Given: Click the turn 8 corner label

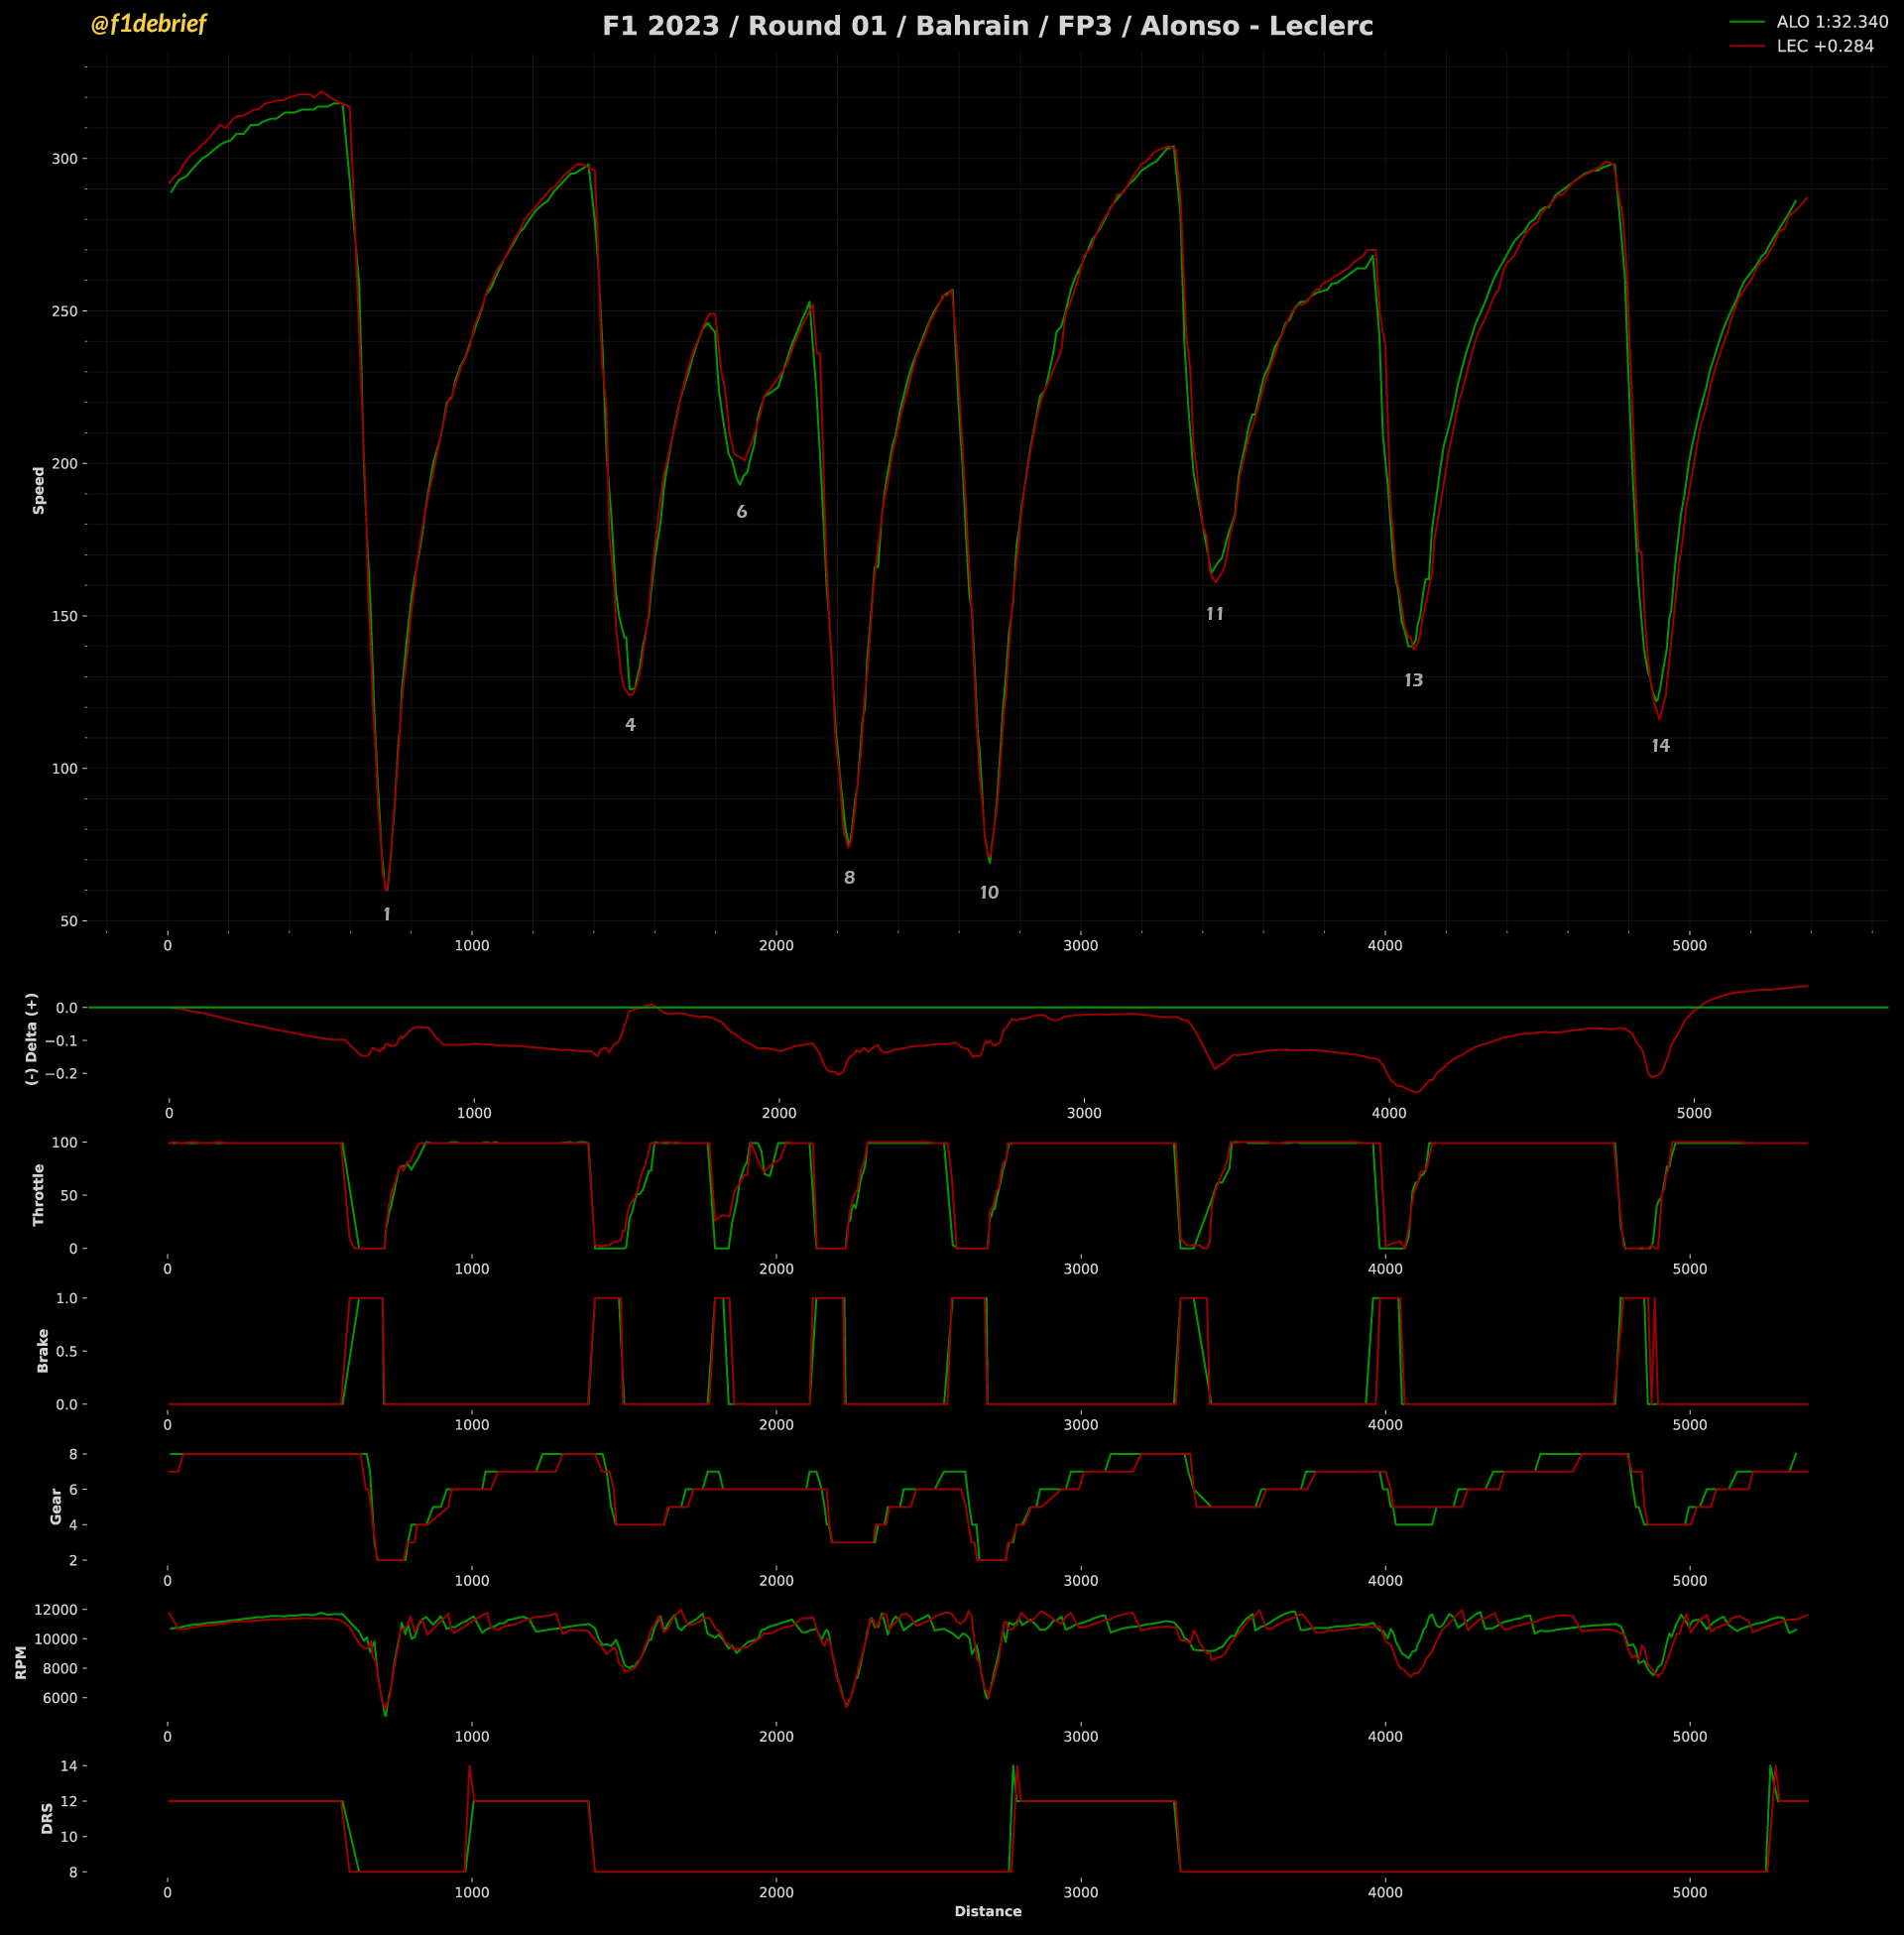Looking at the screenshot, I should point(849,878).
